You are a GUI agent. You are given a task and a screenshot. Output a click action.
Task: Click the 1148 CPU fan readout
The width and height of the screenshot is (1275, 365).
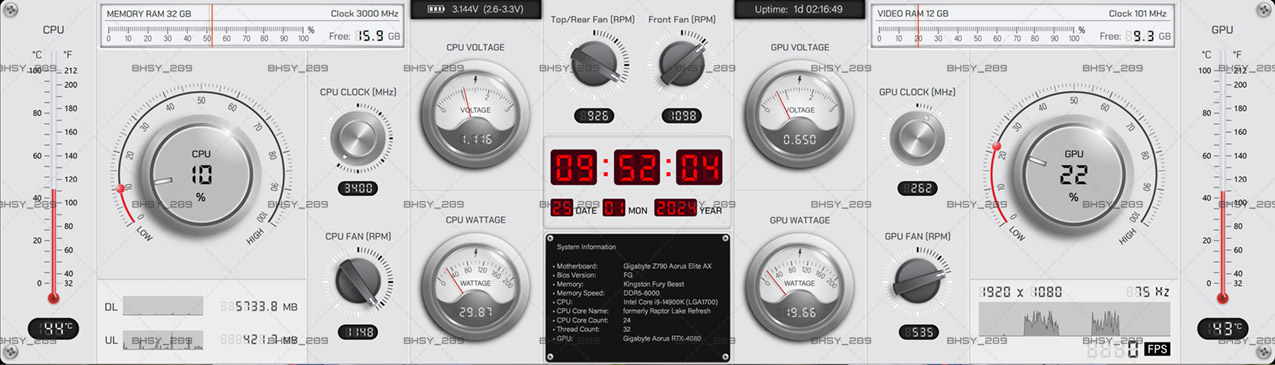coord(357,332)
